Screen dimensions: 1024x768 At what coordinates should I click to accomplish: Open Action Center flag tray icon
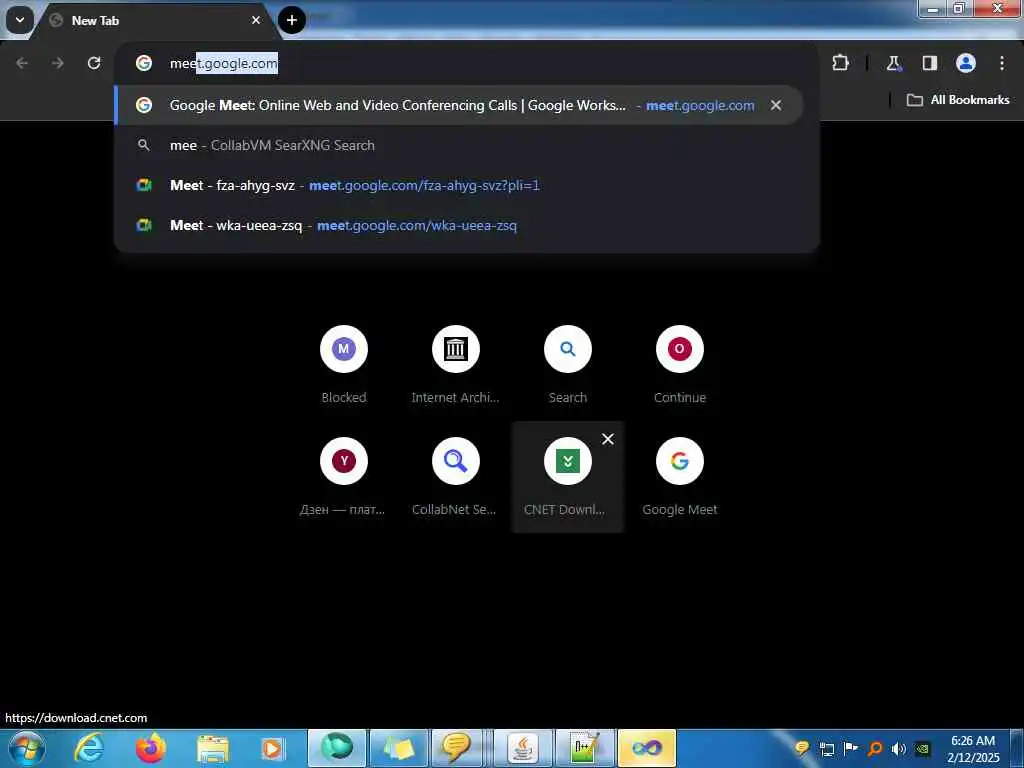850,749
